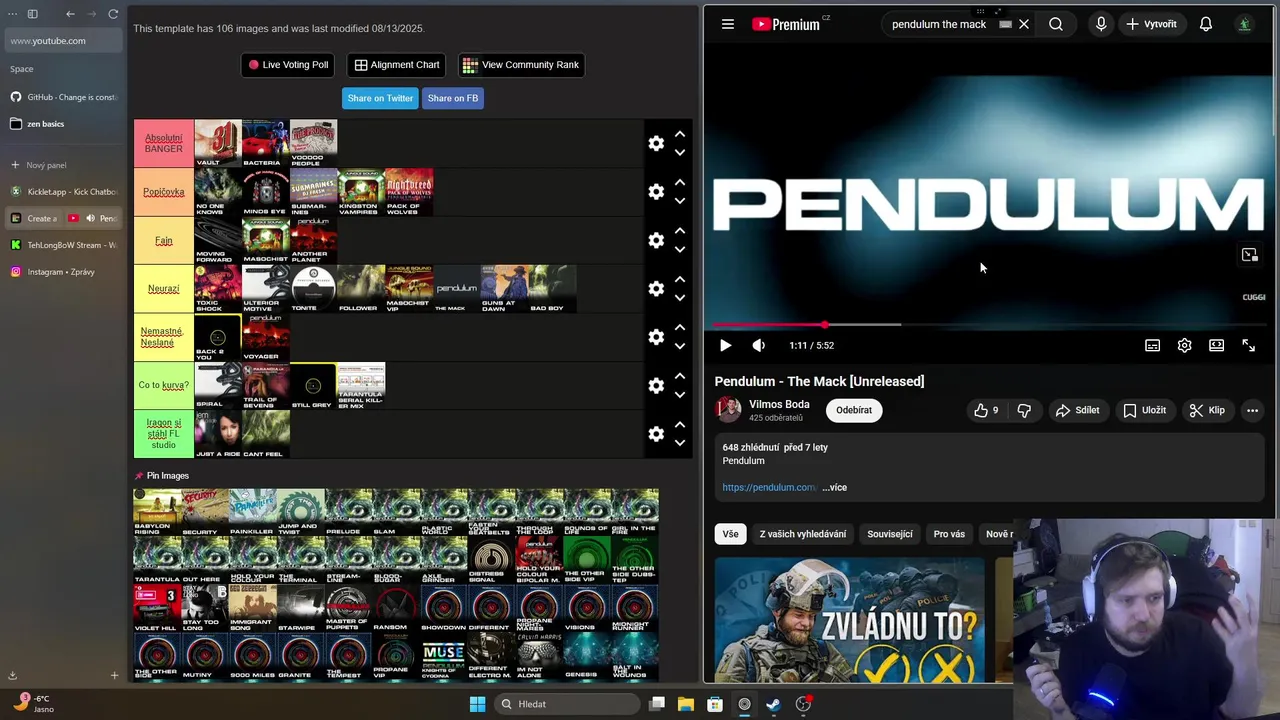Click the Absolutní BANGER tier label
The image size is (1280, 720).
pos(164,143)
